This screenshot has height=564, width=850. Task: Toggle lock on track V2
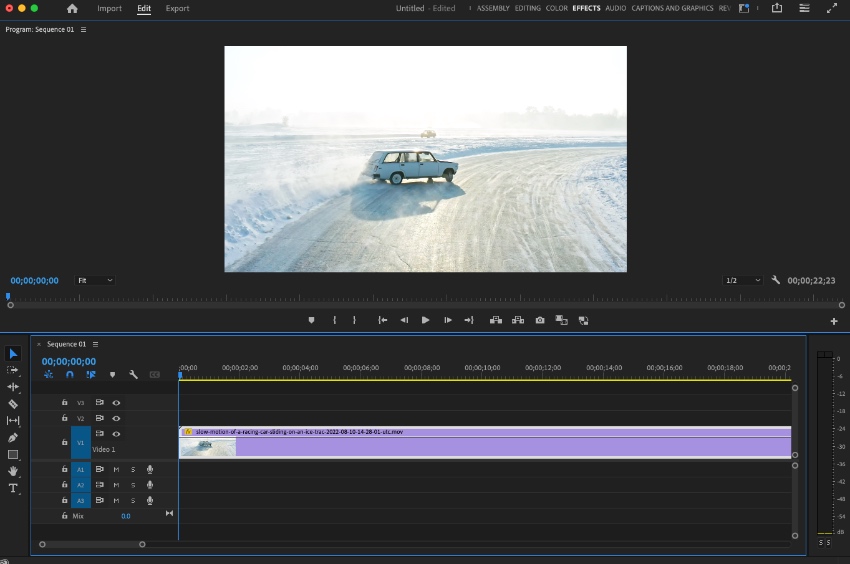coord(64,418)
